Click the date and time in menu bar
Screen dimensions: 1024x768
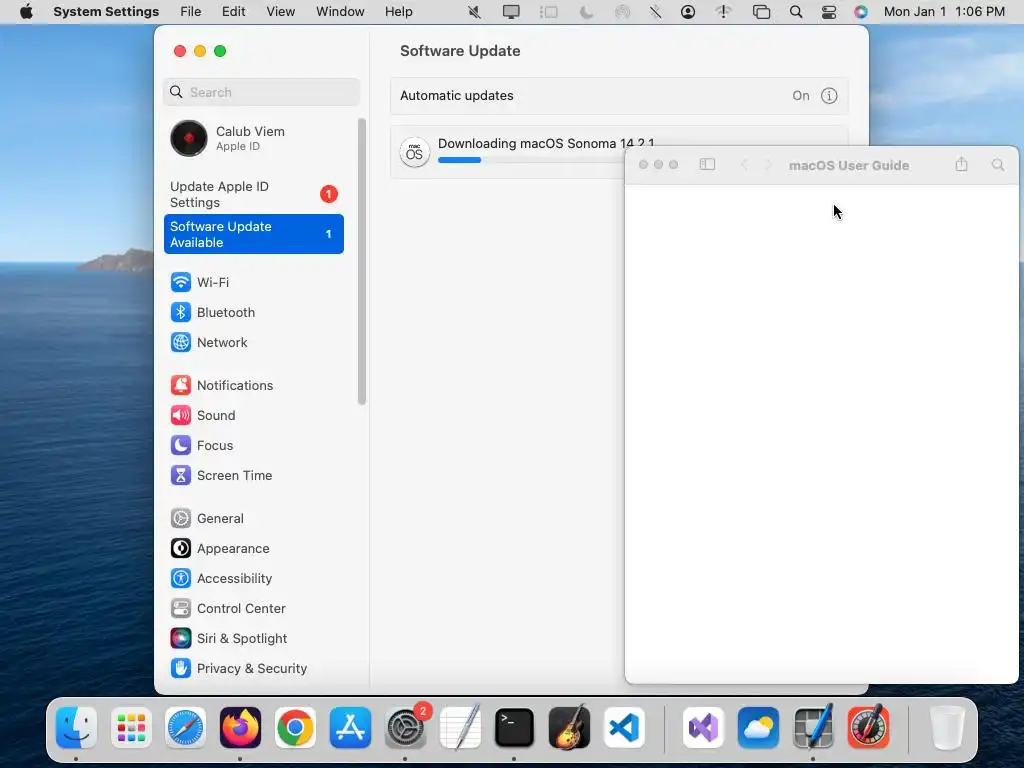point(944,12)
